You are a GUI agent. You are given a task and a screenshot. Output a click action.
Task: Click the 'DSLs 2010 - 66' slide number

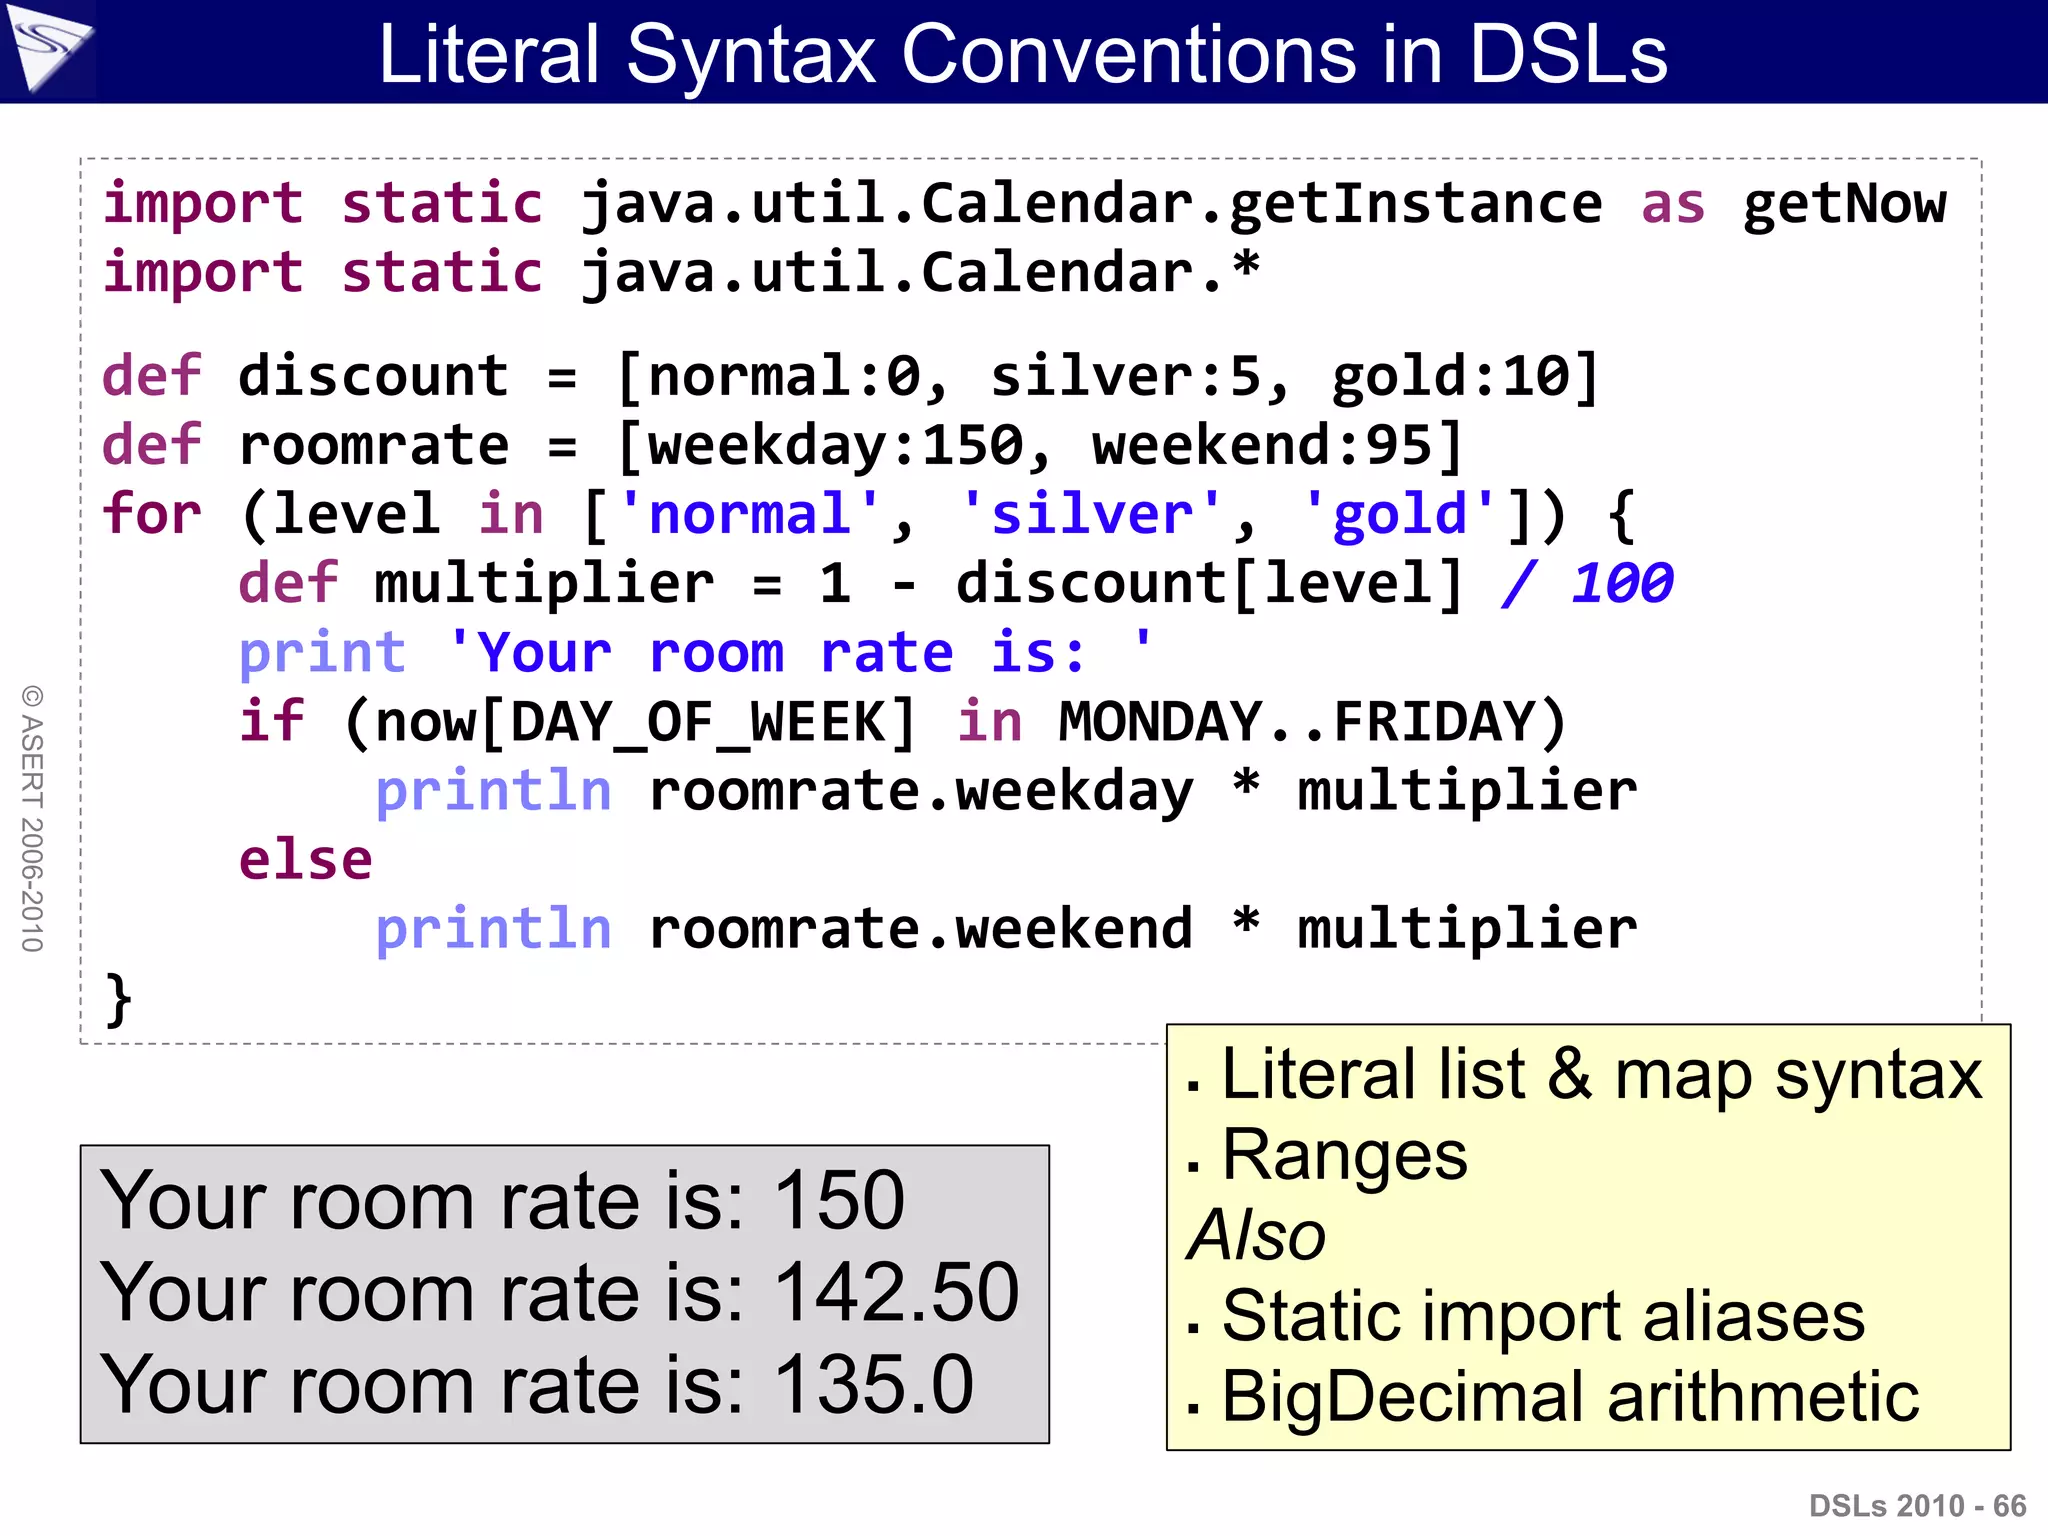click(x=1918, y=1506)
